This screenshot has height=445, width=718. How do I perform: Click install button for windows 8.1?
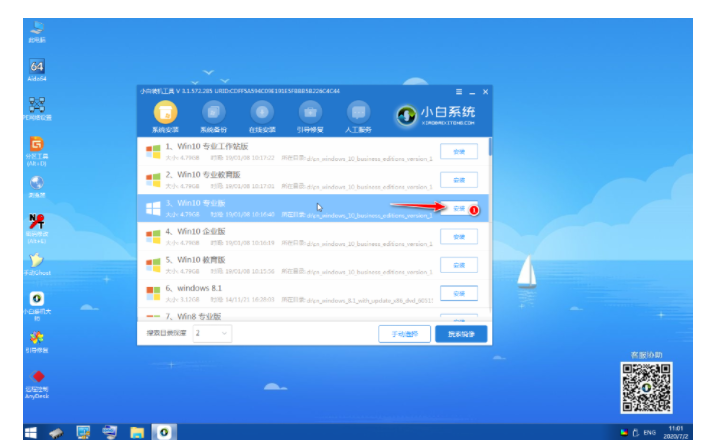tap(459, 293)
